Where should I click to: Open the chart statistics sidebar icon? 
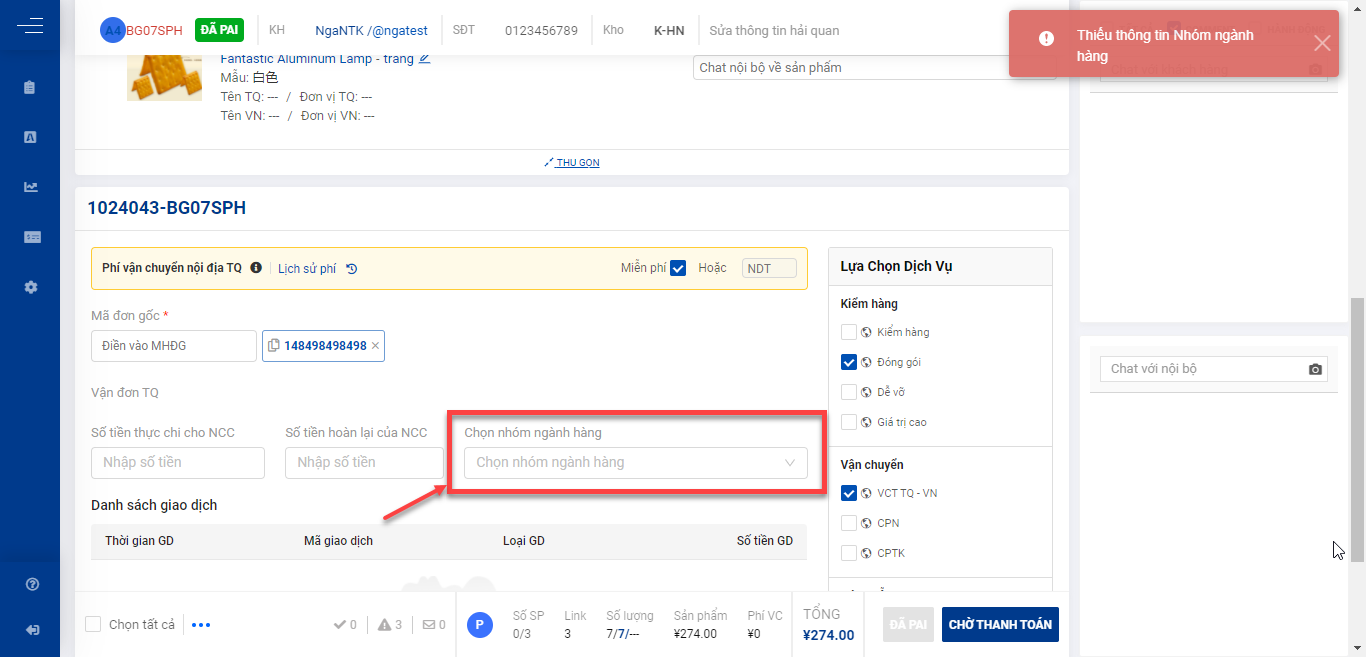tap(30, 187)
